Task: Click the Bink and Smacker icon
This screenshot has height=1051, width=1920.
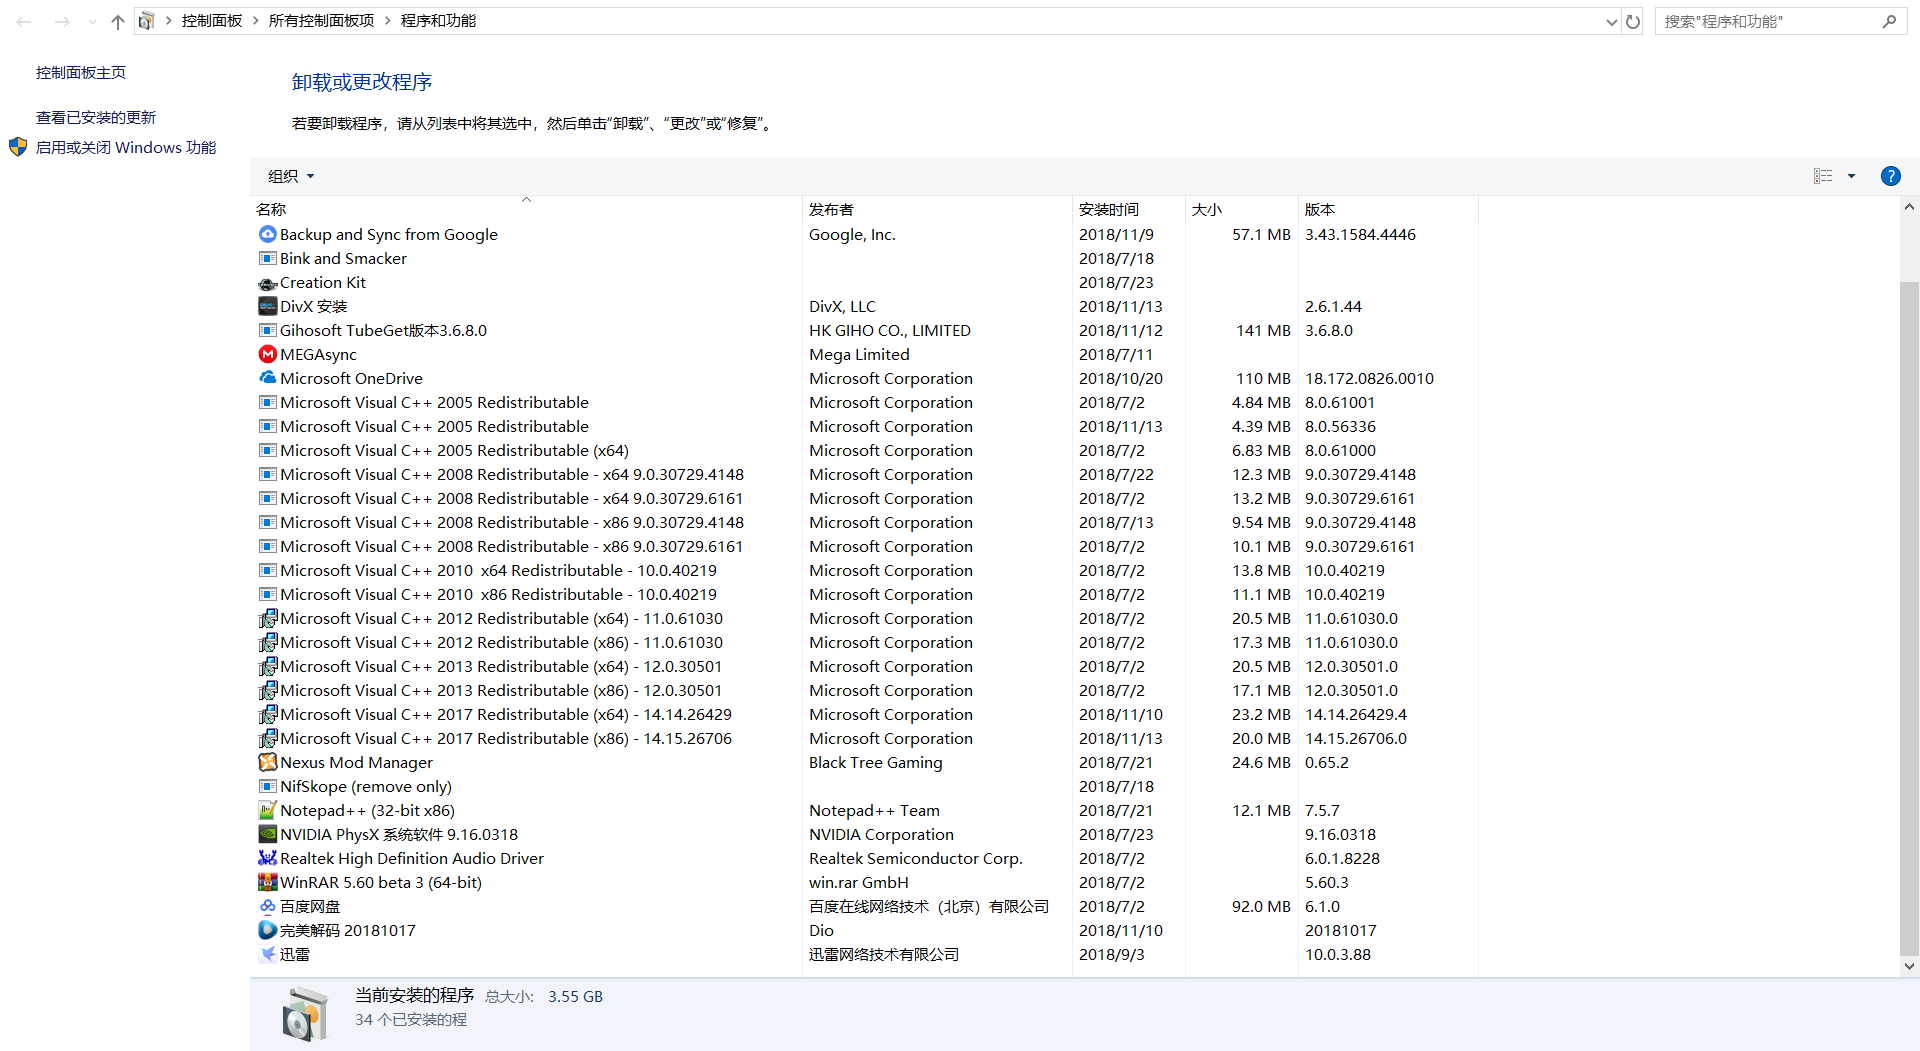Action: [267, 258]
